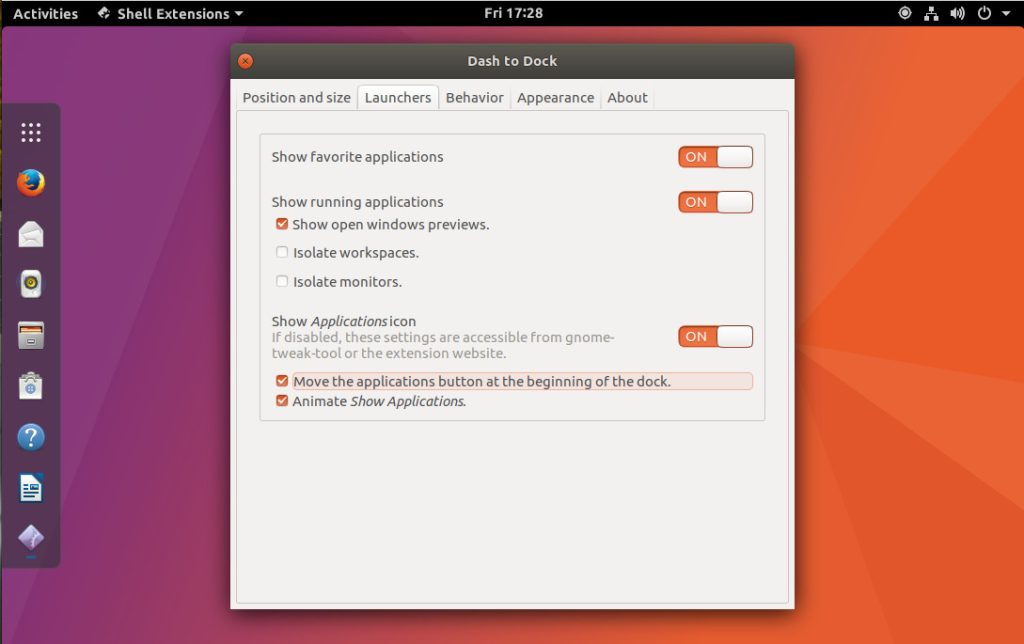Viewport: 1024px width, 644px height.
Task: Switch to the Position and size tab
Action: point(296,98)
